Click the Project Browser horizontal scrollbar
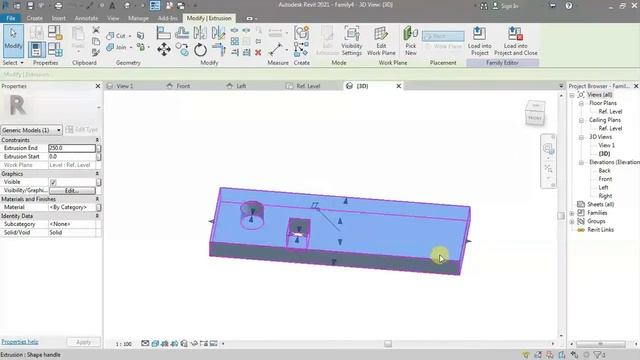This screenshot has width=640, height=360. click(600, 344)
